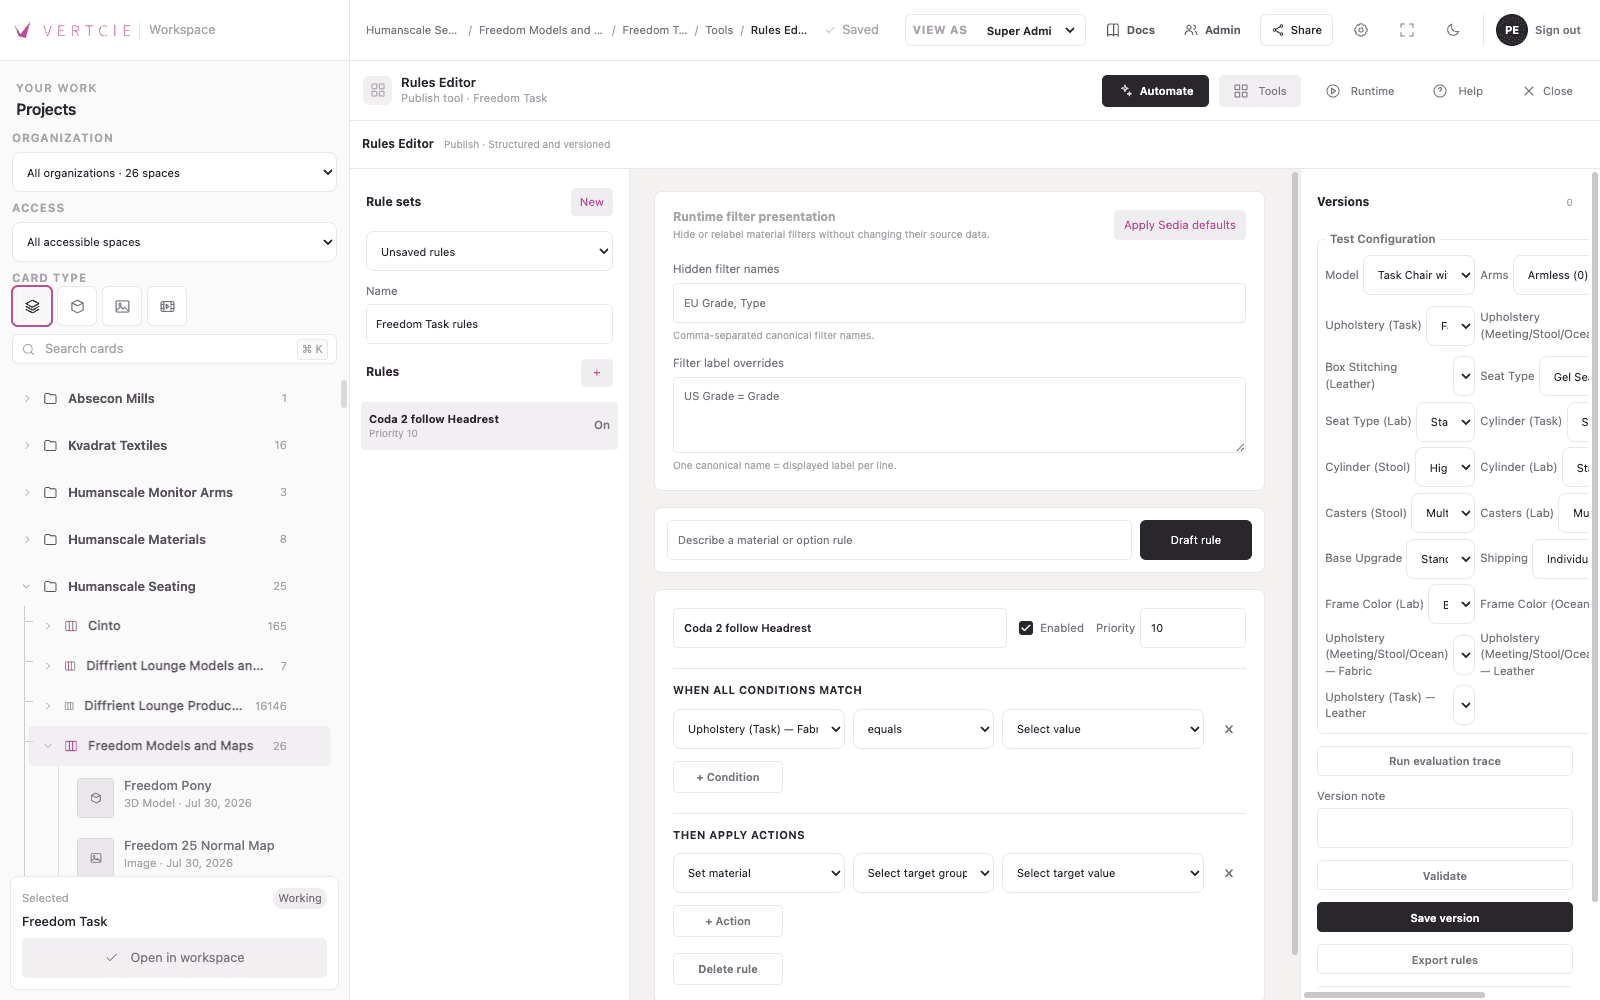Collapse the Humanscale Seating folder
The image size is (1600, 1000).
(x=27, y=586)
